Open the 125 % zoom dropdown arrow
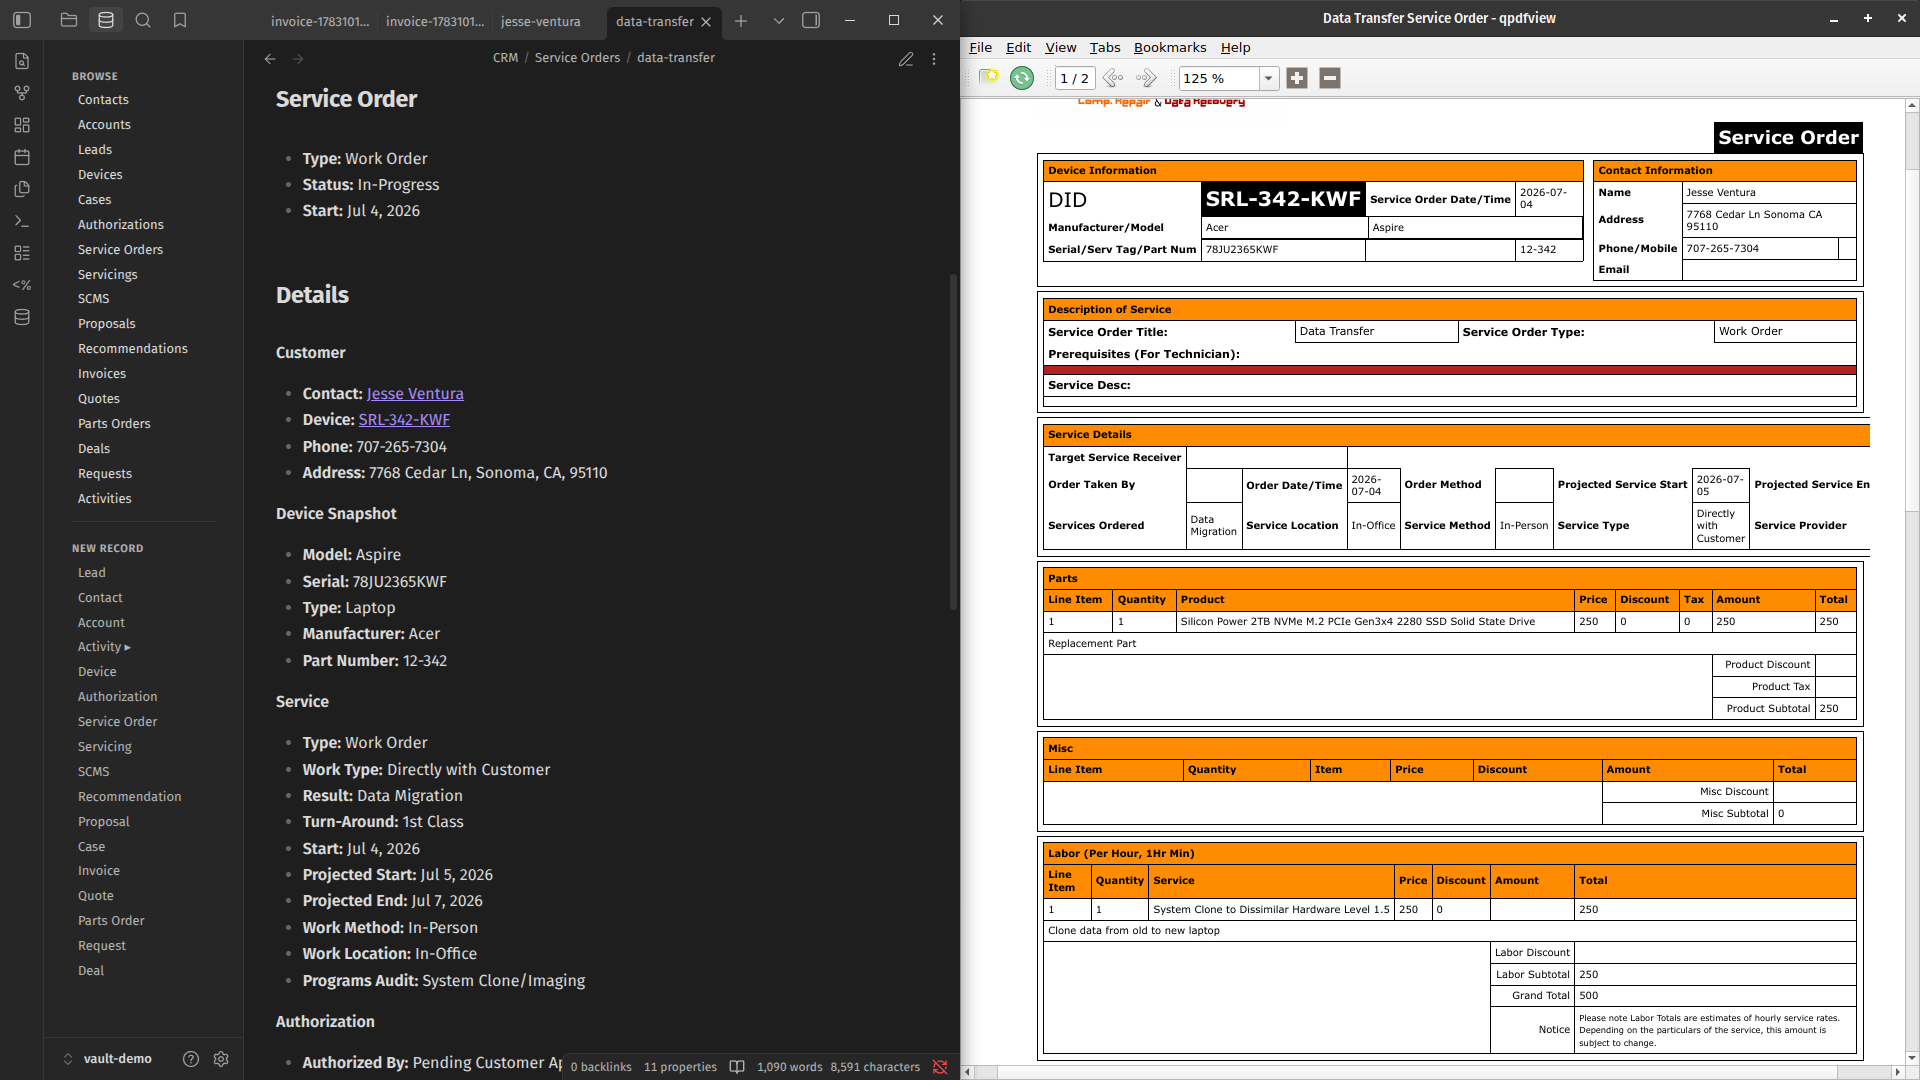This screenshot has height=1080, width=1920. pos(1269,78)
